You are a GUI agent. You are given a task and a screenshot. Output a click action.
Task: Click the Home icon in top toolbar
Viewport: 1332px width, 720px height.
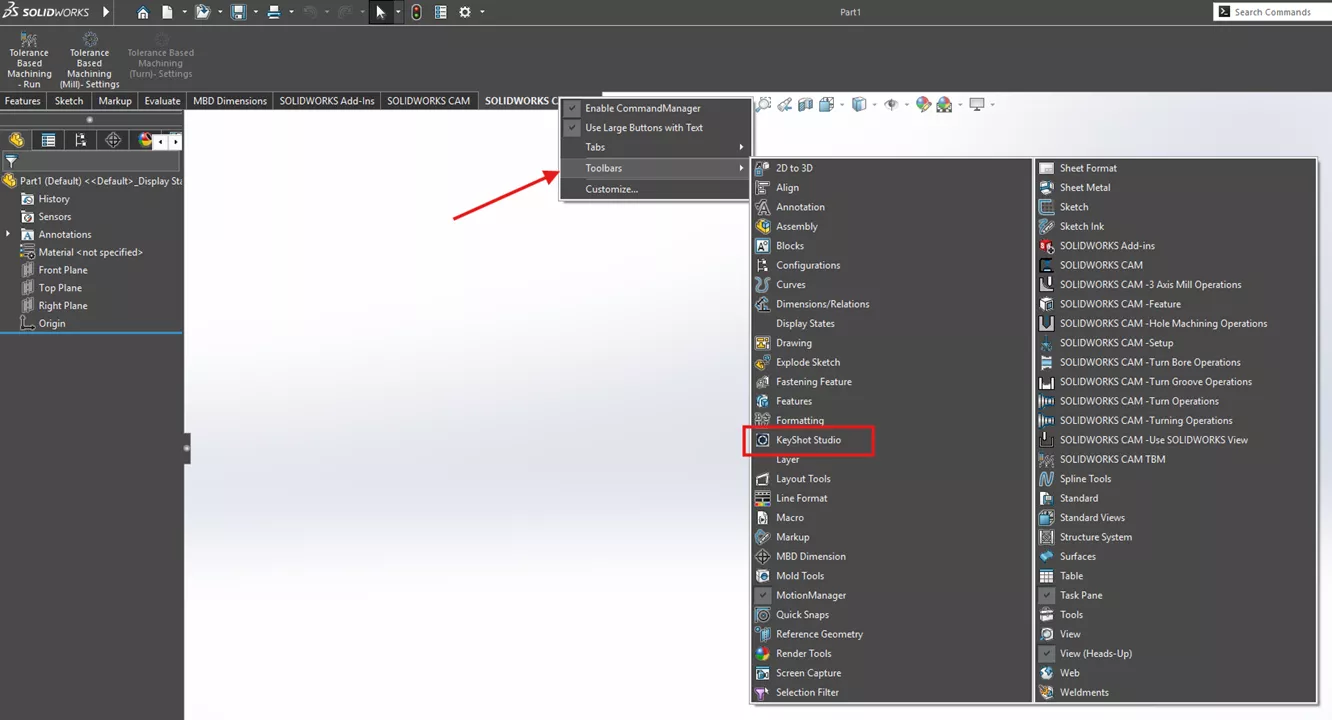point(143,12)
